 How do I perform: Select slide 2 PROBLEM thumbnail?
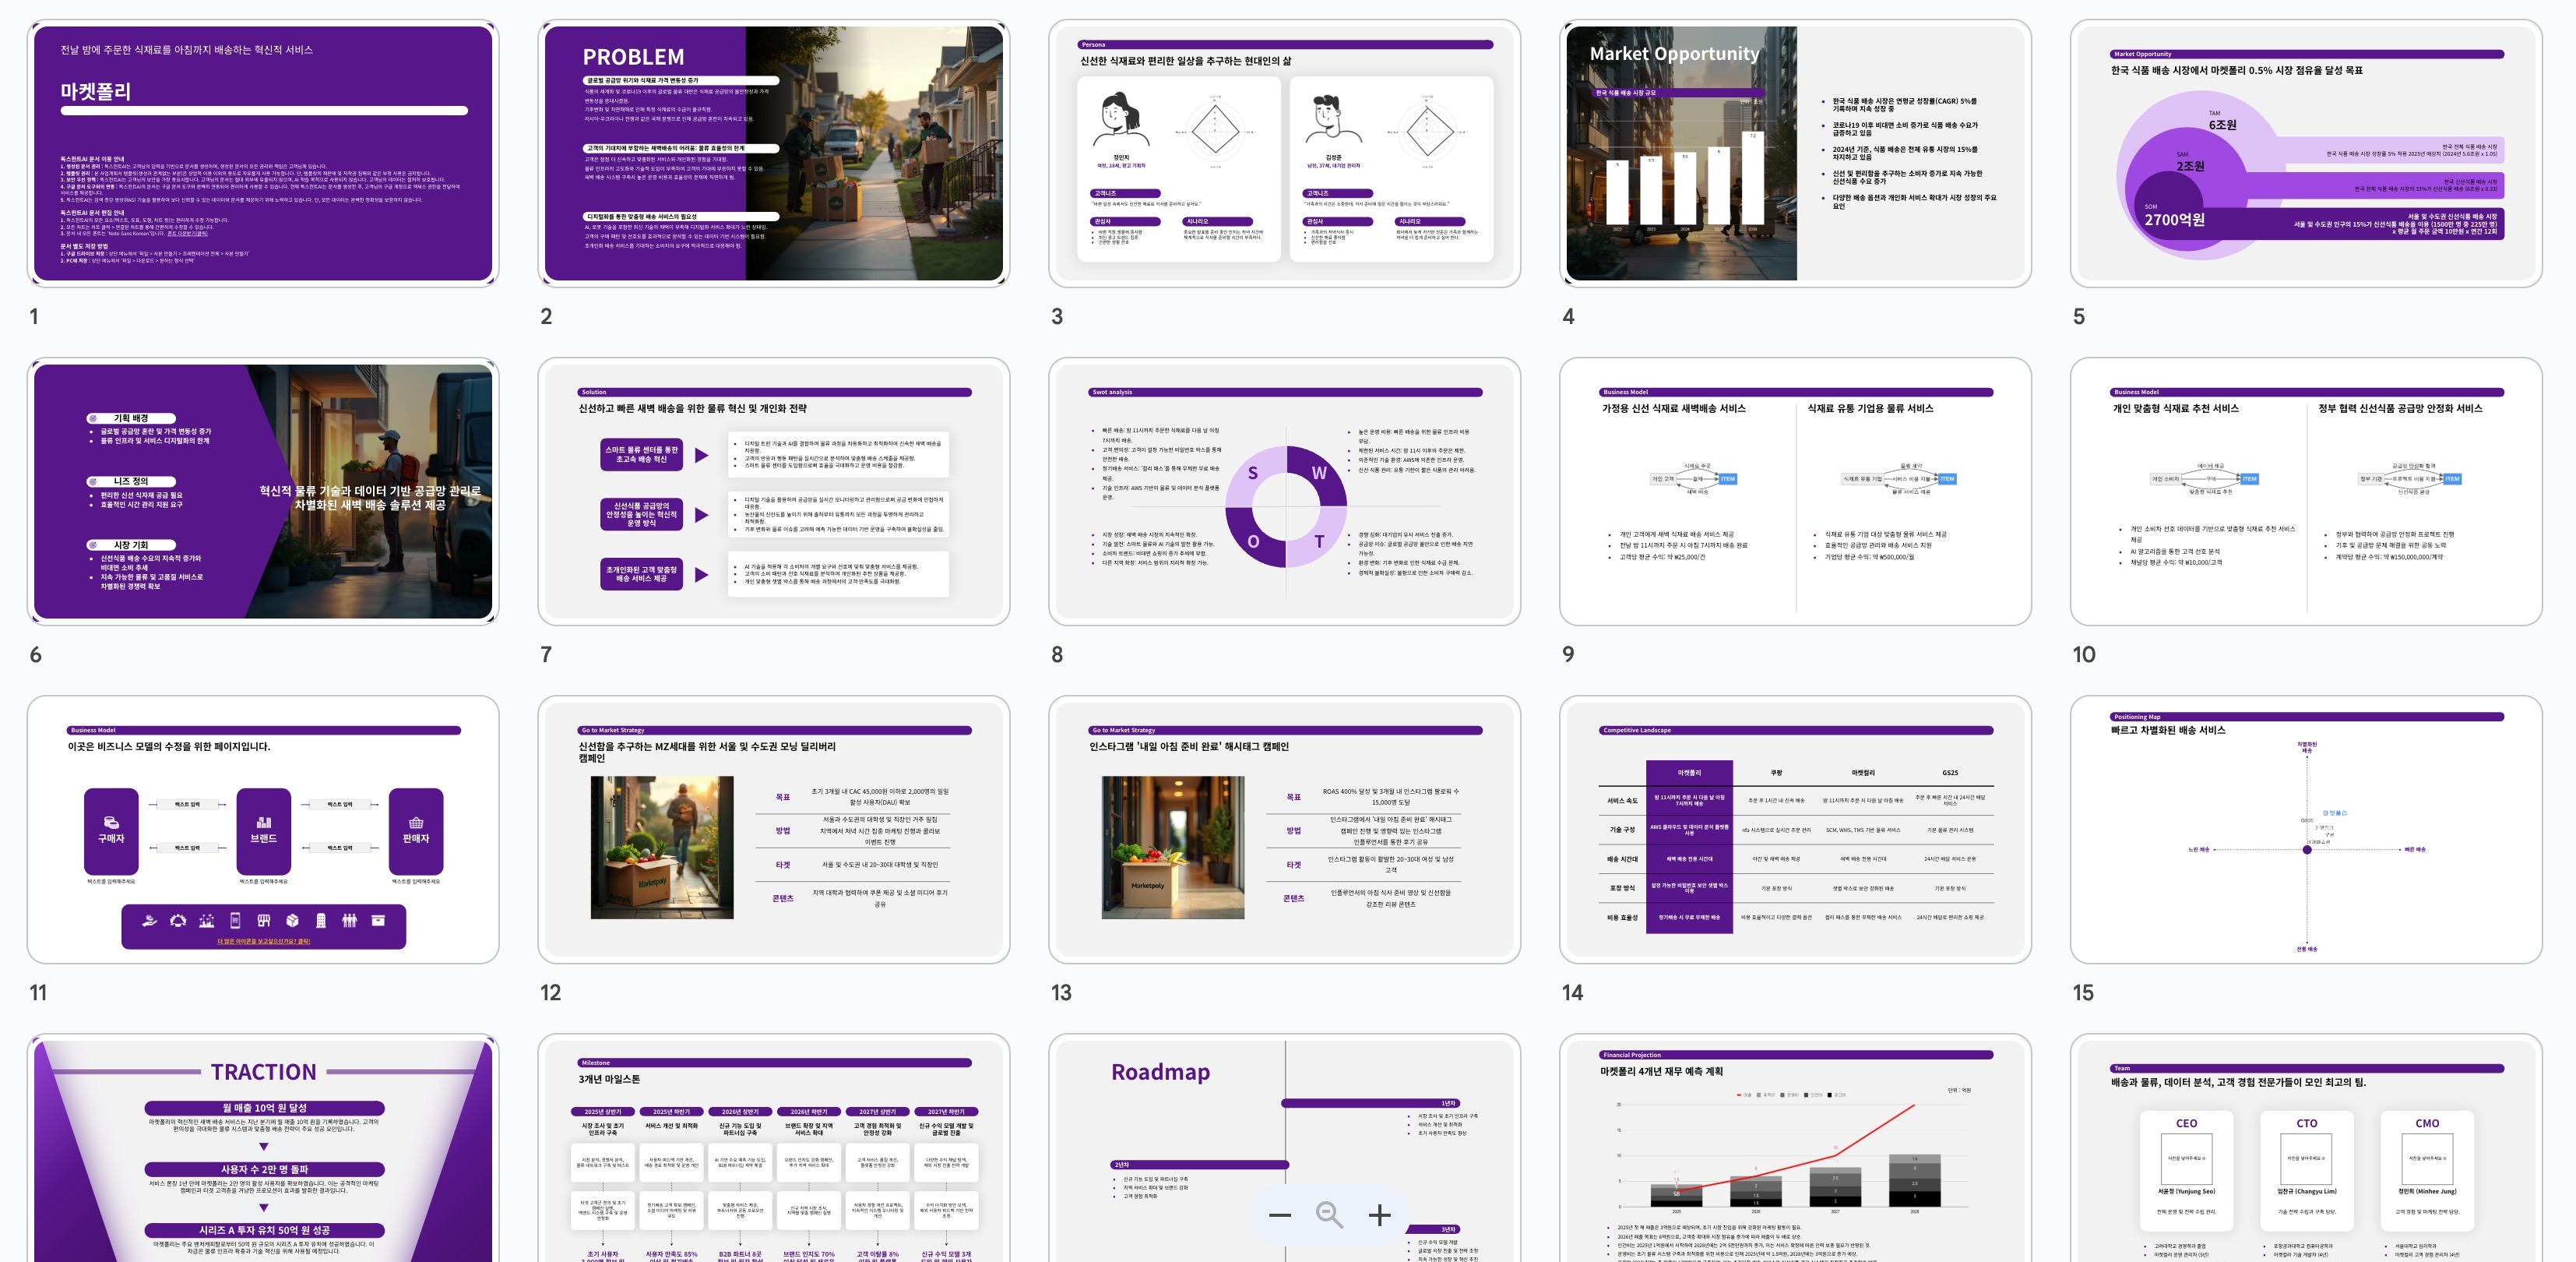coord(774,153)
